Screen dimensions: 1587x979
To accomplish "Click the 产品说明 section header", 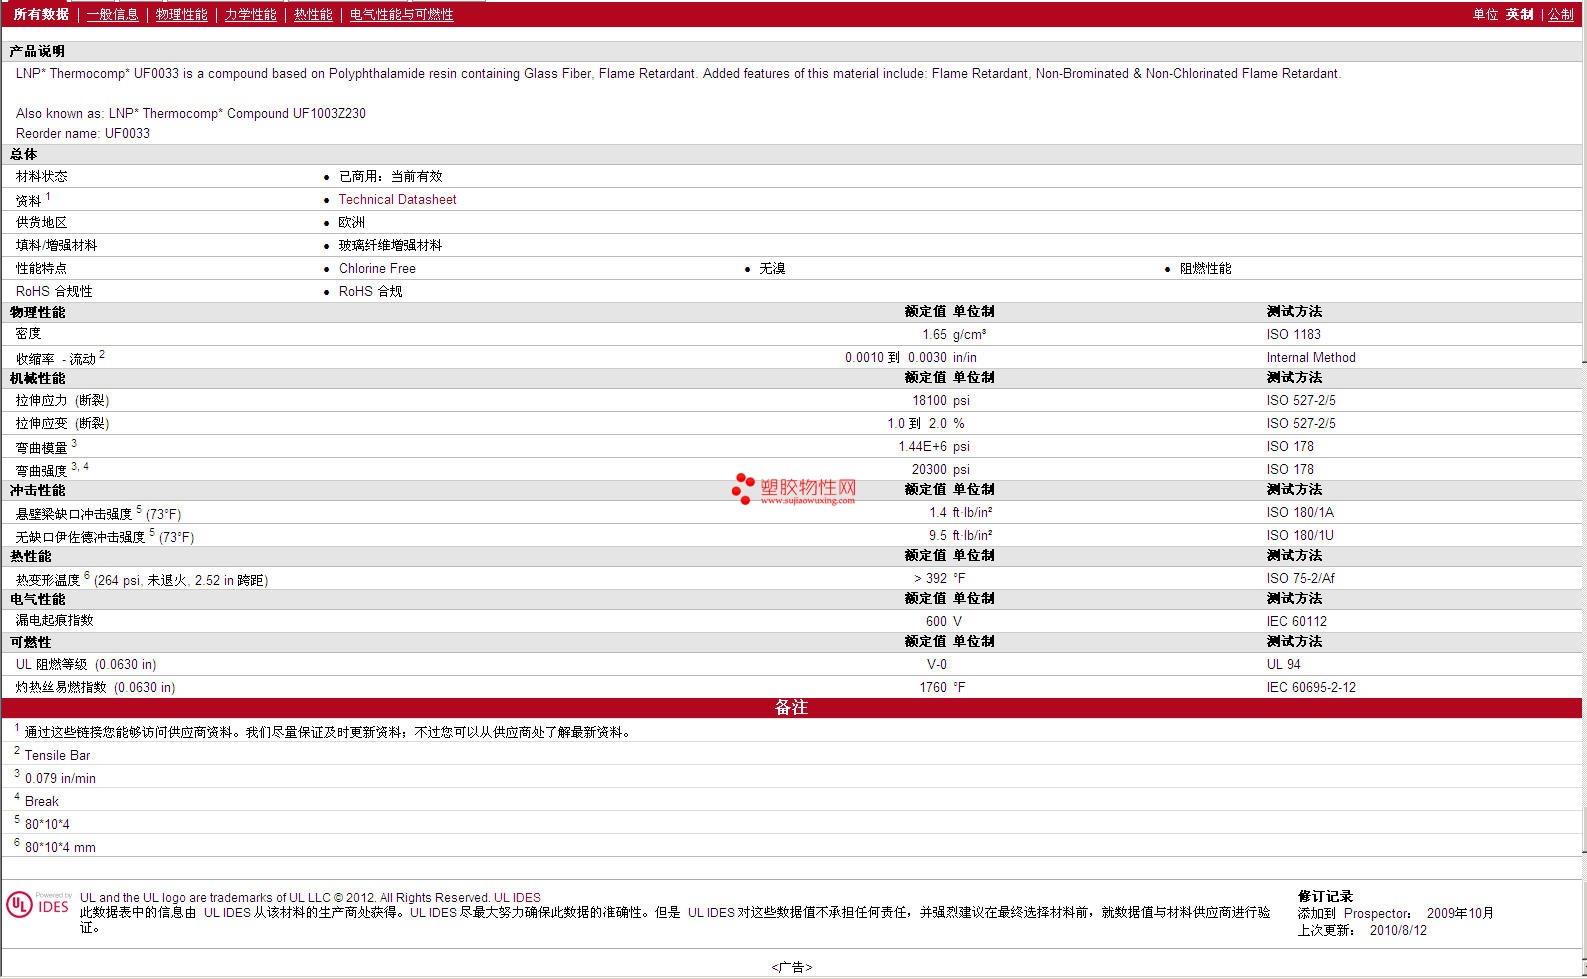I will (x=37, y=51).
